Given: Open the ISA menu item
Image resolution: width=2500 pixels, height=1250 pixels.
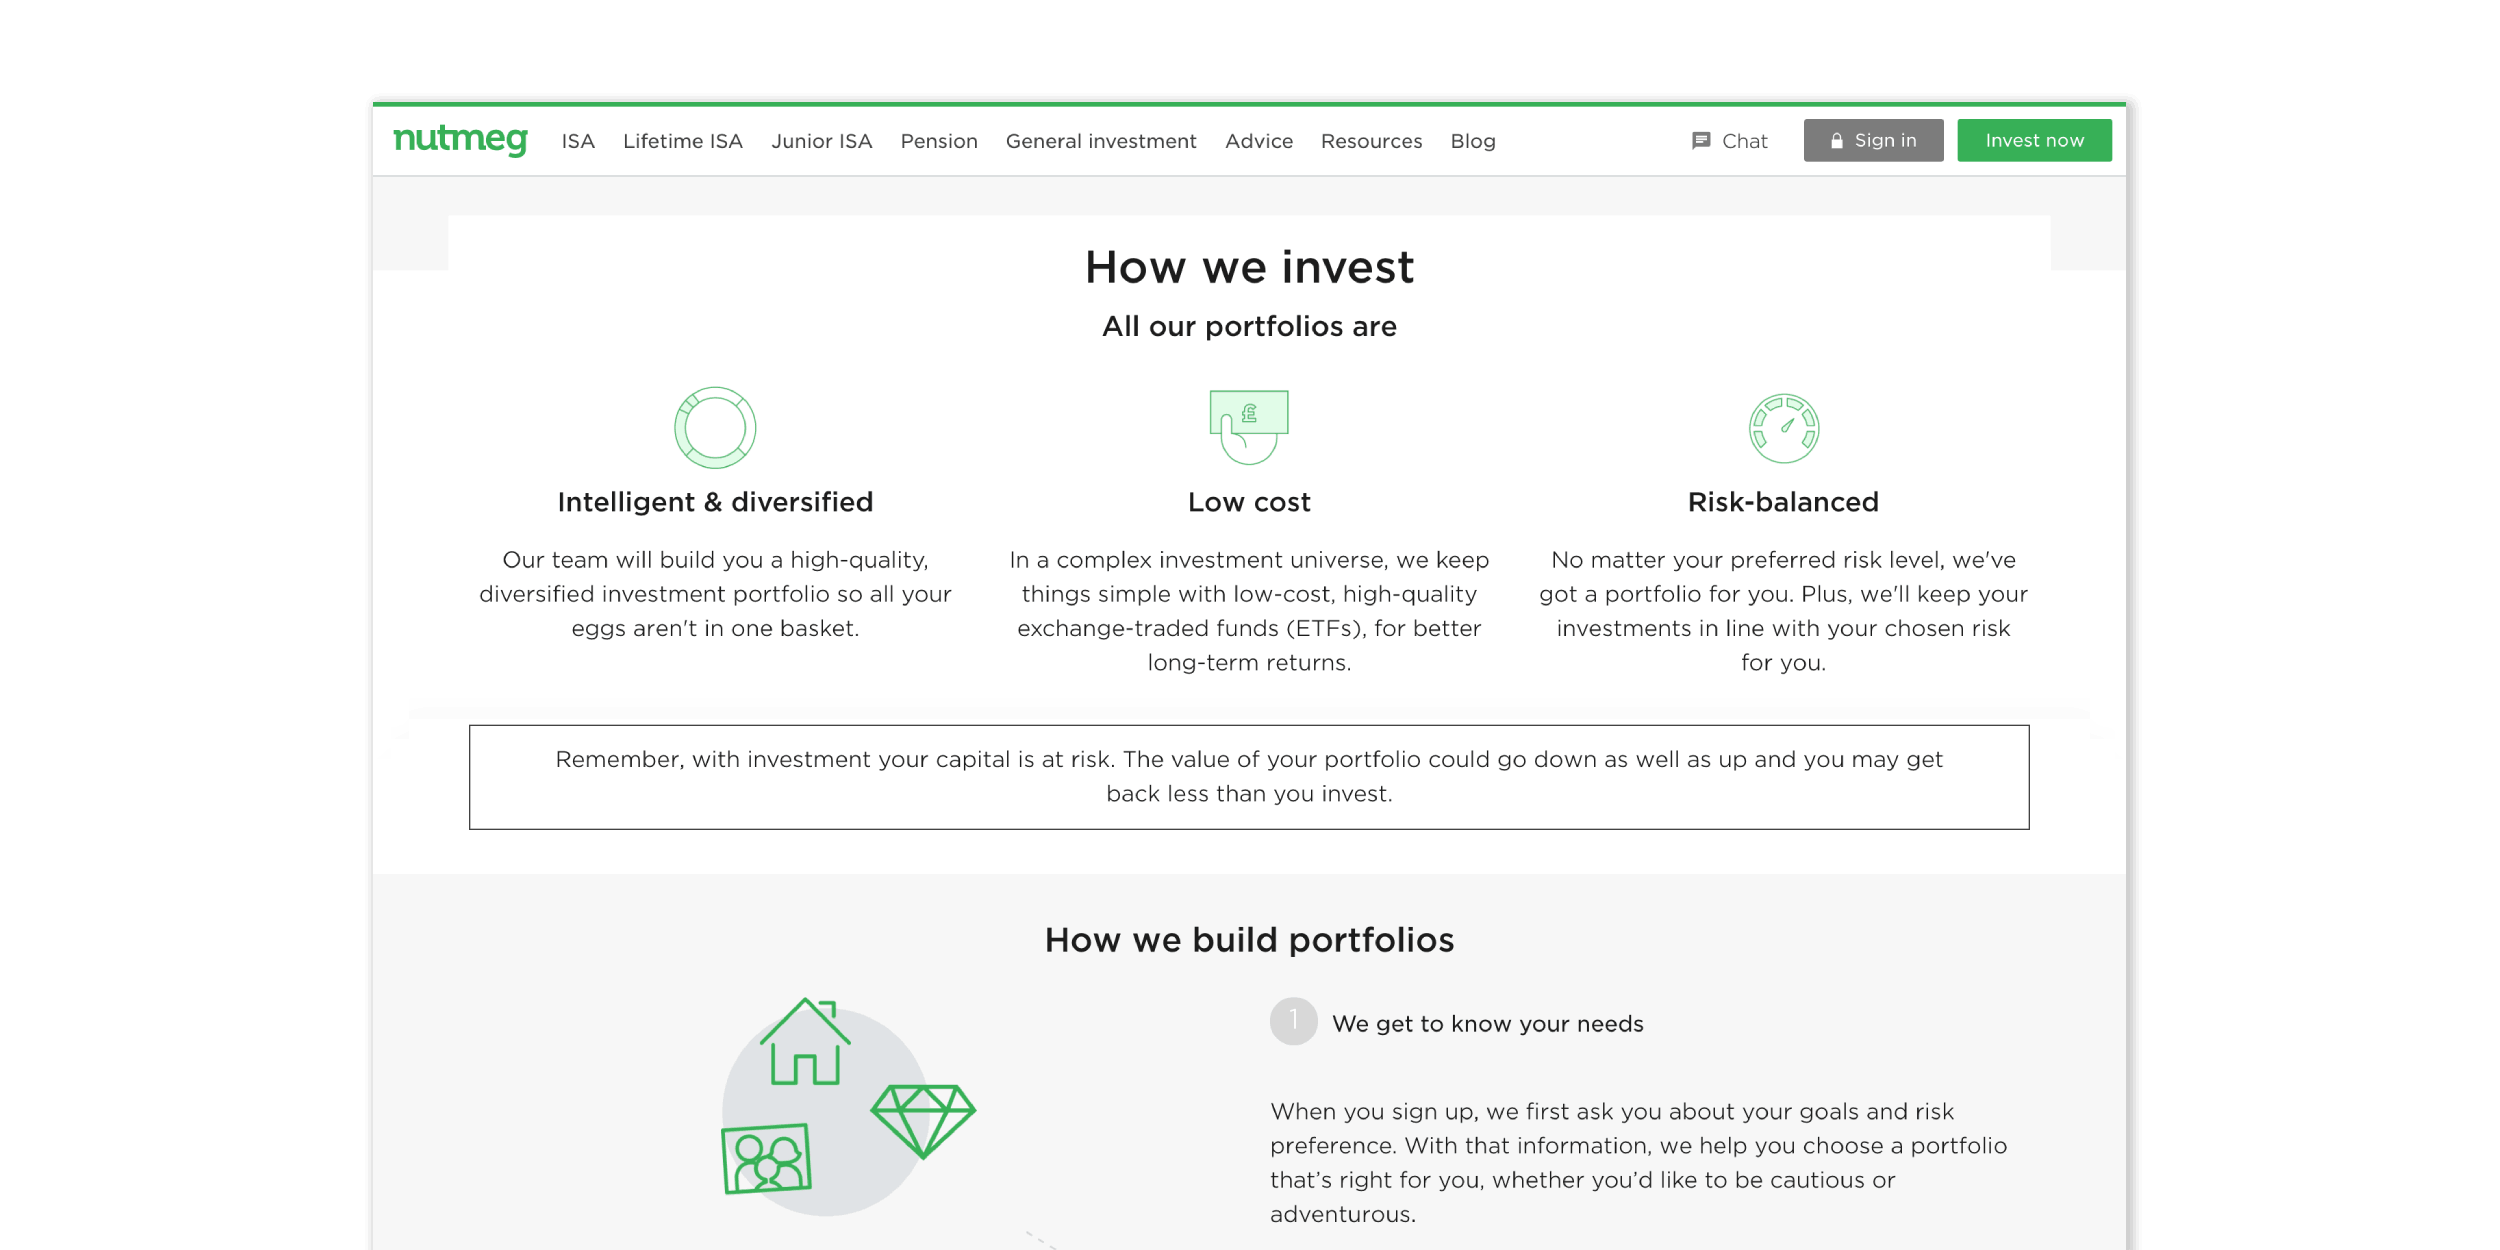Looking at the screenshot, I should pos(578,141).
